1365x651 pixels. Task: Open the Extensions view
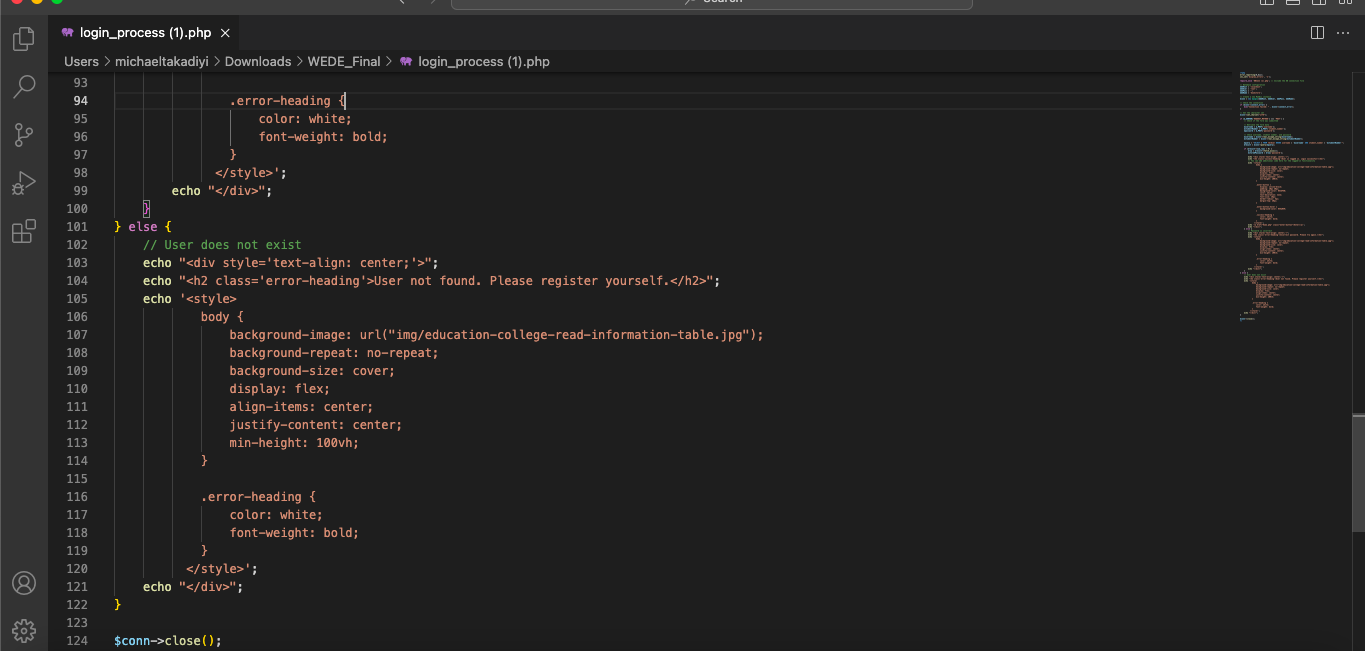click(x=24, y=232)
